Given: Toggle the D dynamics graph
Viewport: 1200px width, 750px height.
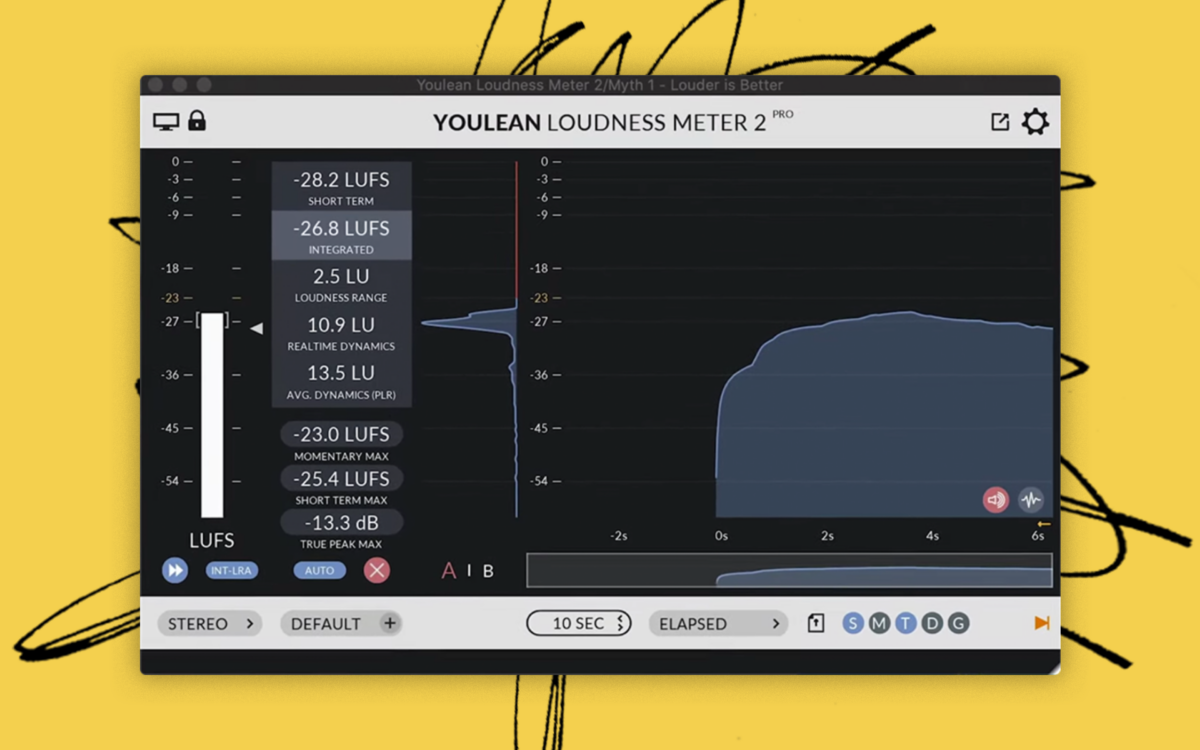Looking at the screenshot, I should pyautogui.click(x=932, y=624).
